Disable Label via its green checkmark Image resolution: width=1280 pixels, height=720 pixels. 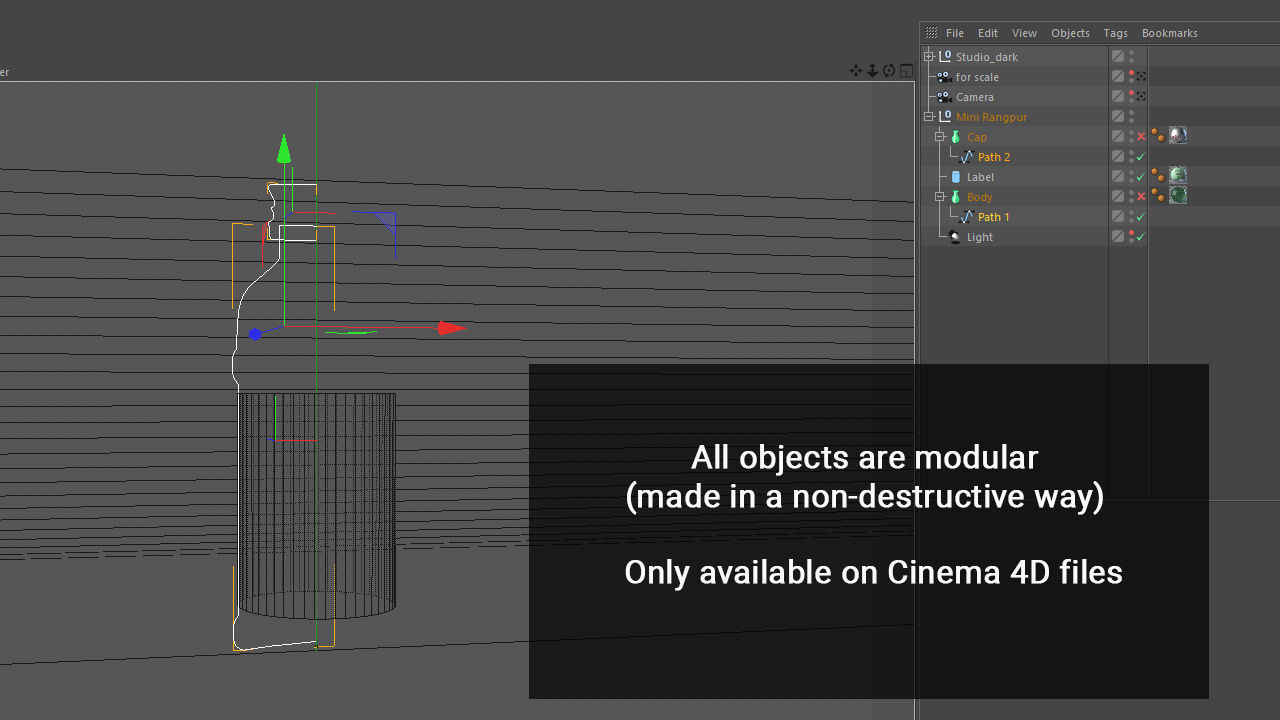pos(1141,177)
